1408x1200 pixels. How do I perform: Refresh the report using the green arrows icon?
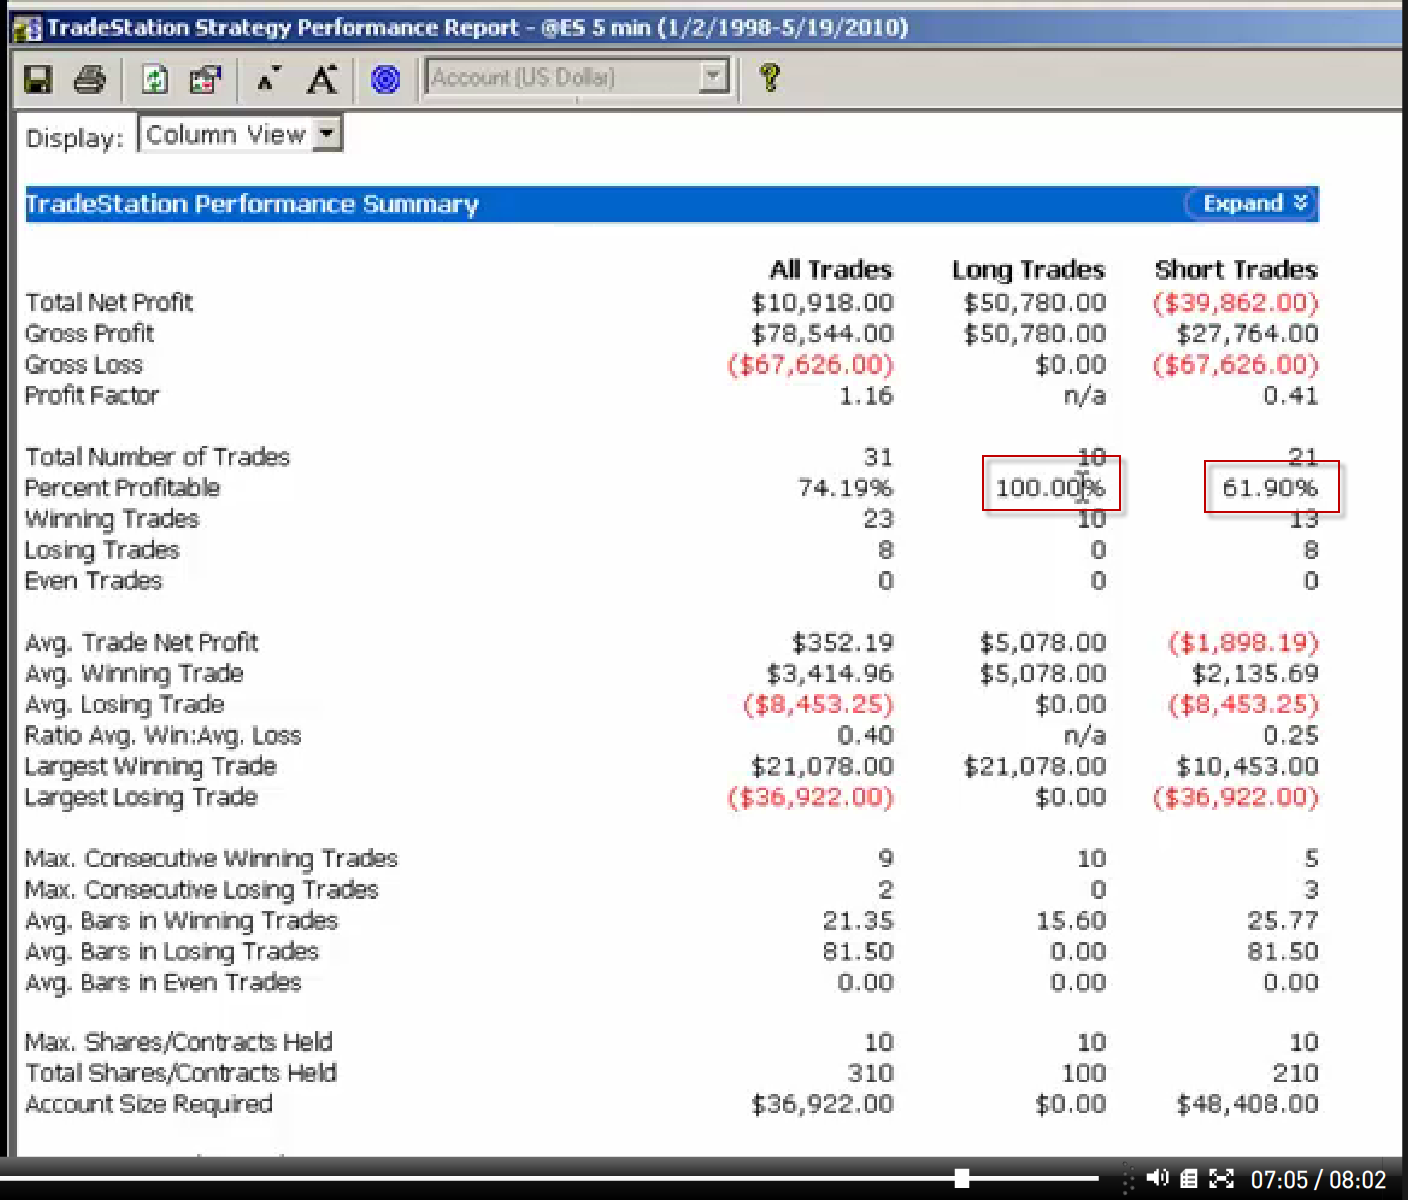(154, 79)
